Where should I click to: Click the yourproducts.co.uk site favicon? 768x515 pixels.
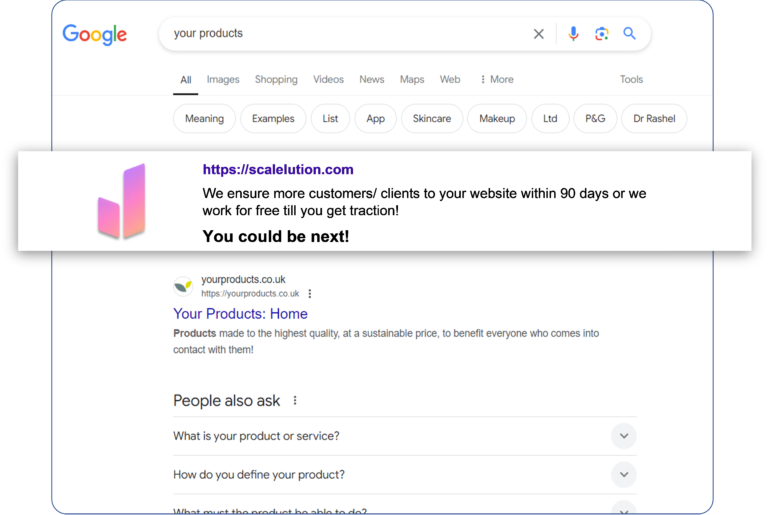[x=183, y=286]
